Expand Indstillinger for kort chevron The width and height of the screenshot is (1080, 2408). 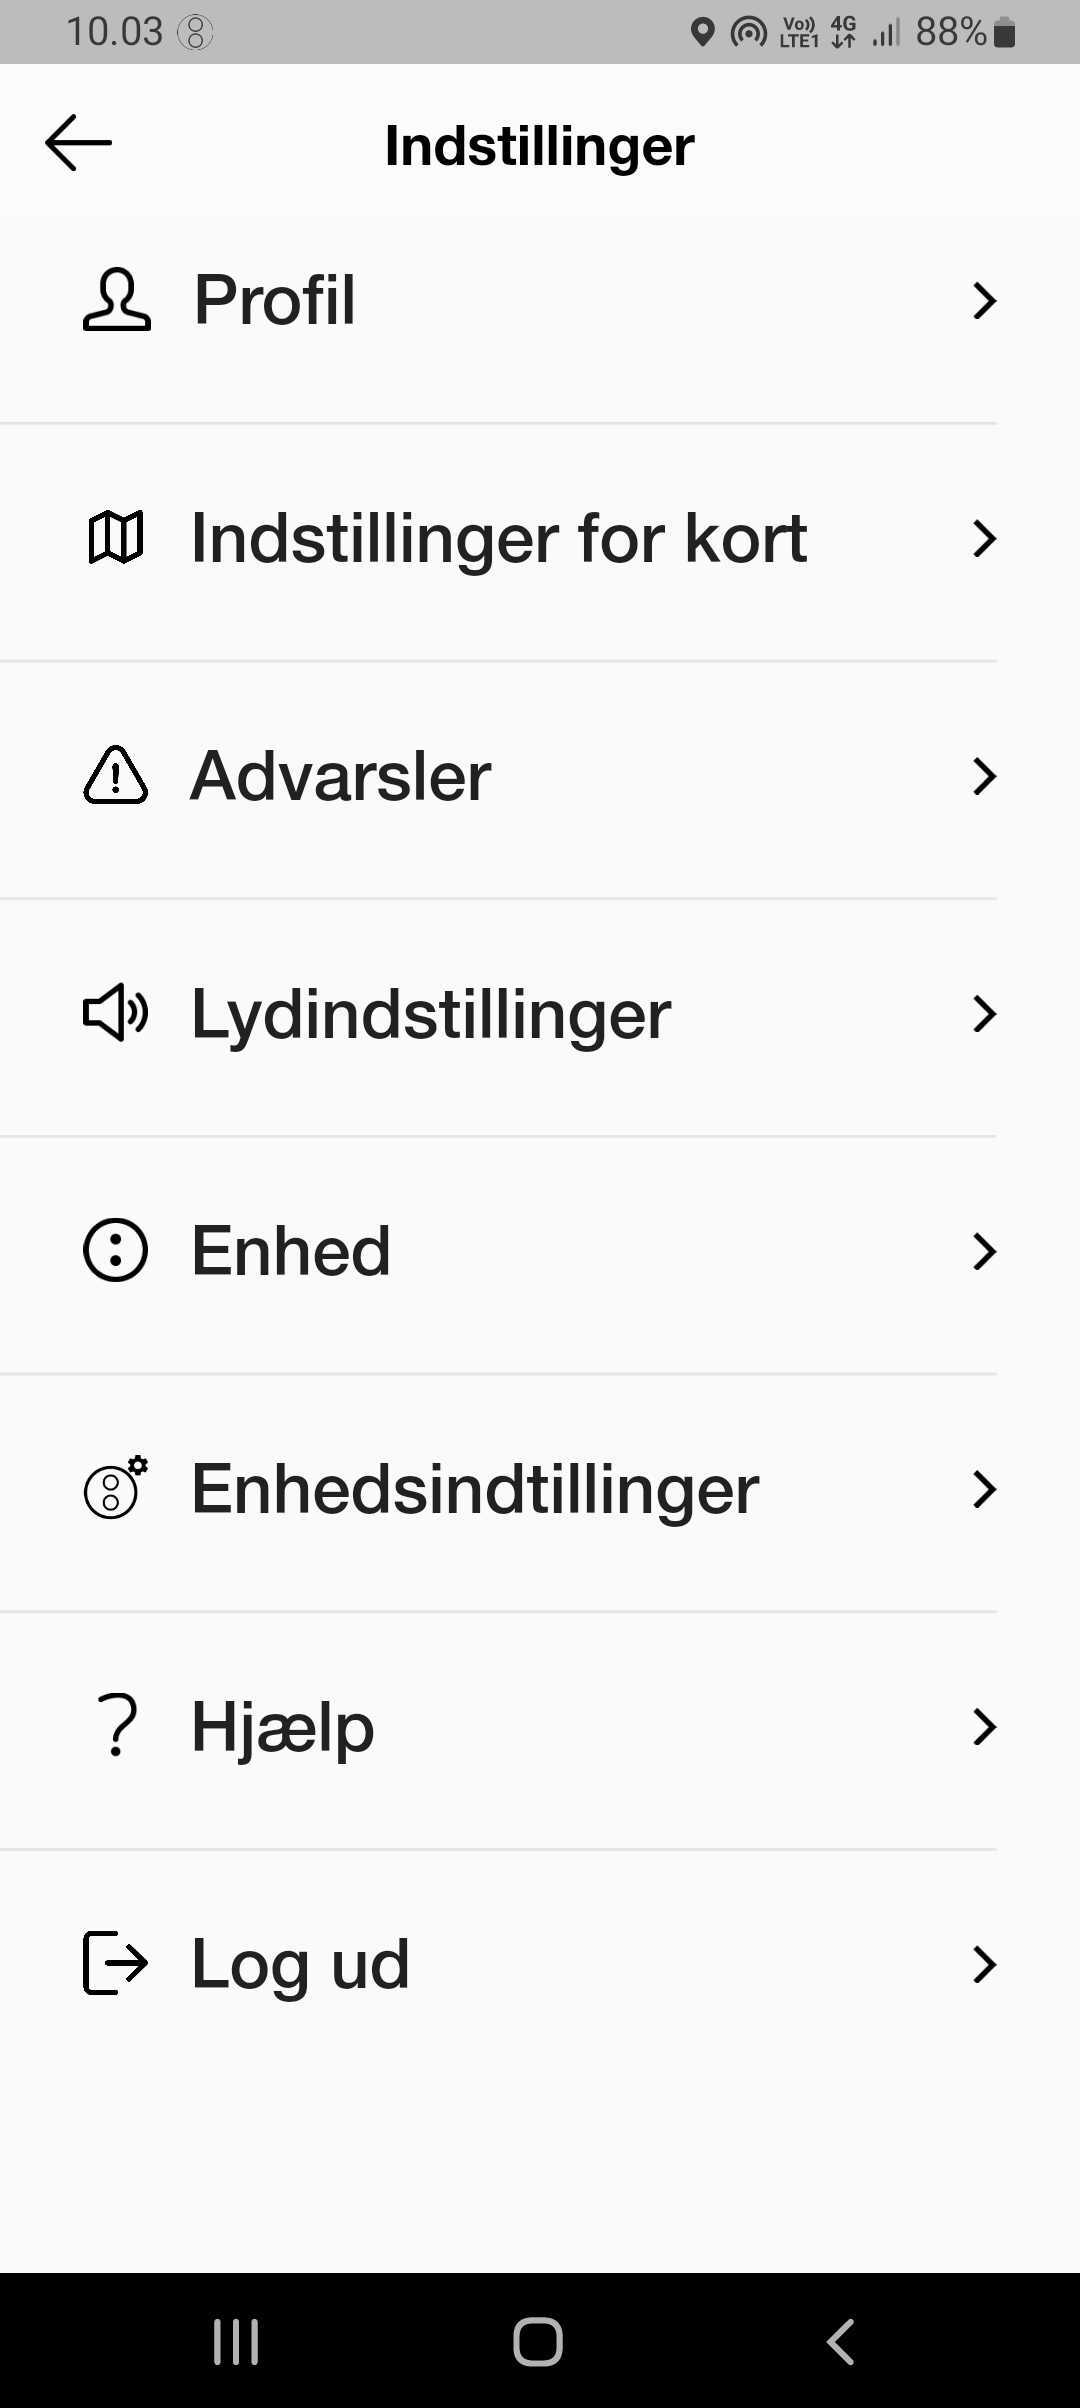point(984,538)
